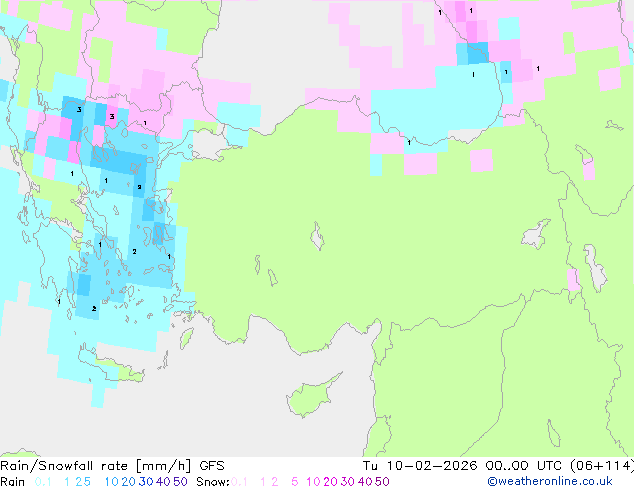This screenshot has height=490, width=634.
Task: Select the Snow legend value 50
Action: tap(382, 482)
